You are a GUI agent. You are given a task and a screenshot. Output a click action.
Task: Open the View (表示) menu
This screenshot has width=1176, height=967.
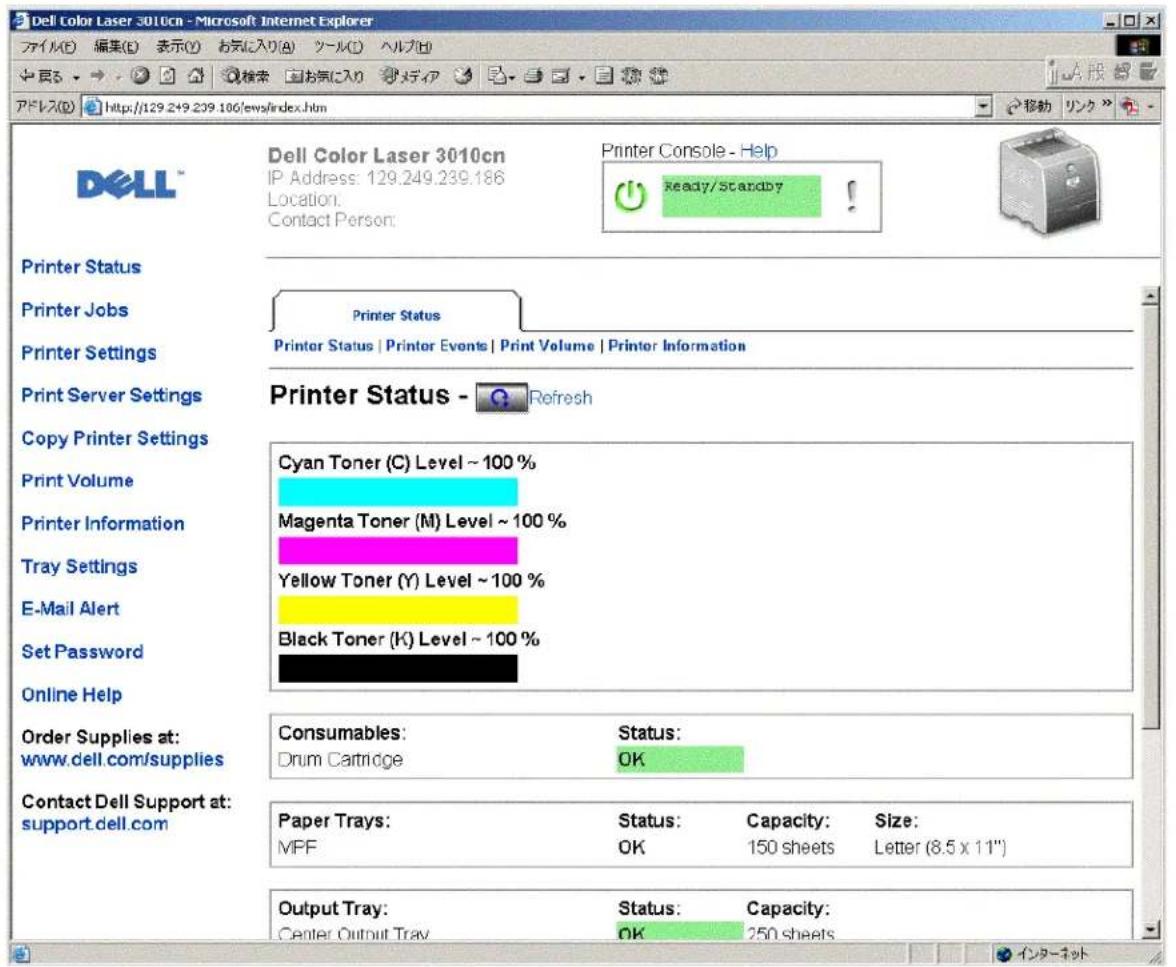tap(178, 47)
